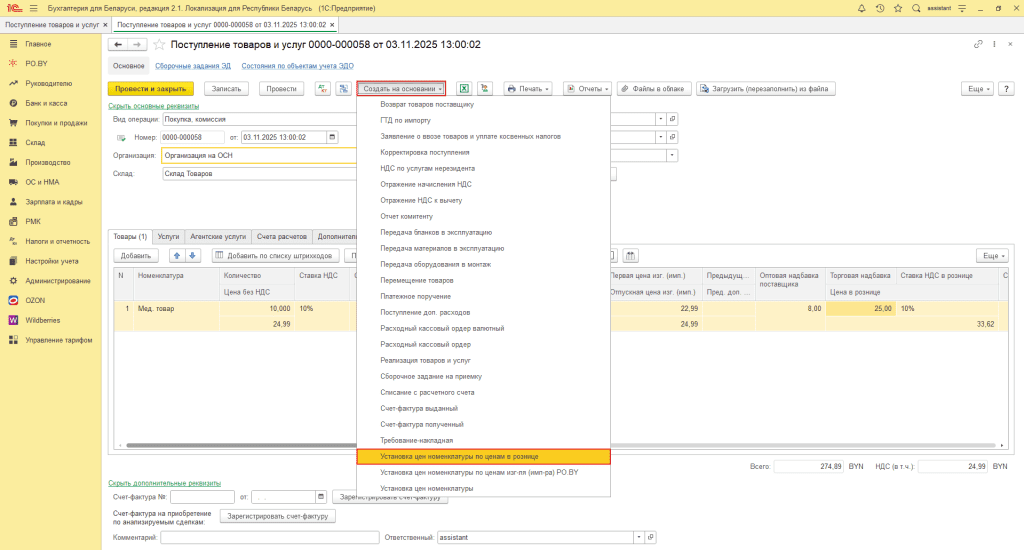This screenshot has width=1024, height=550.
Task: Click the Скрыть основные реквизиты link
Action: point(153,106)
